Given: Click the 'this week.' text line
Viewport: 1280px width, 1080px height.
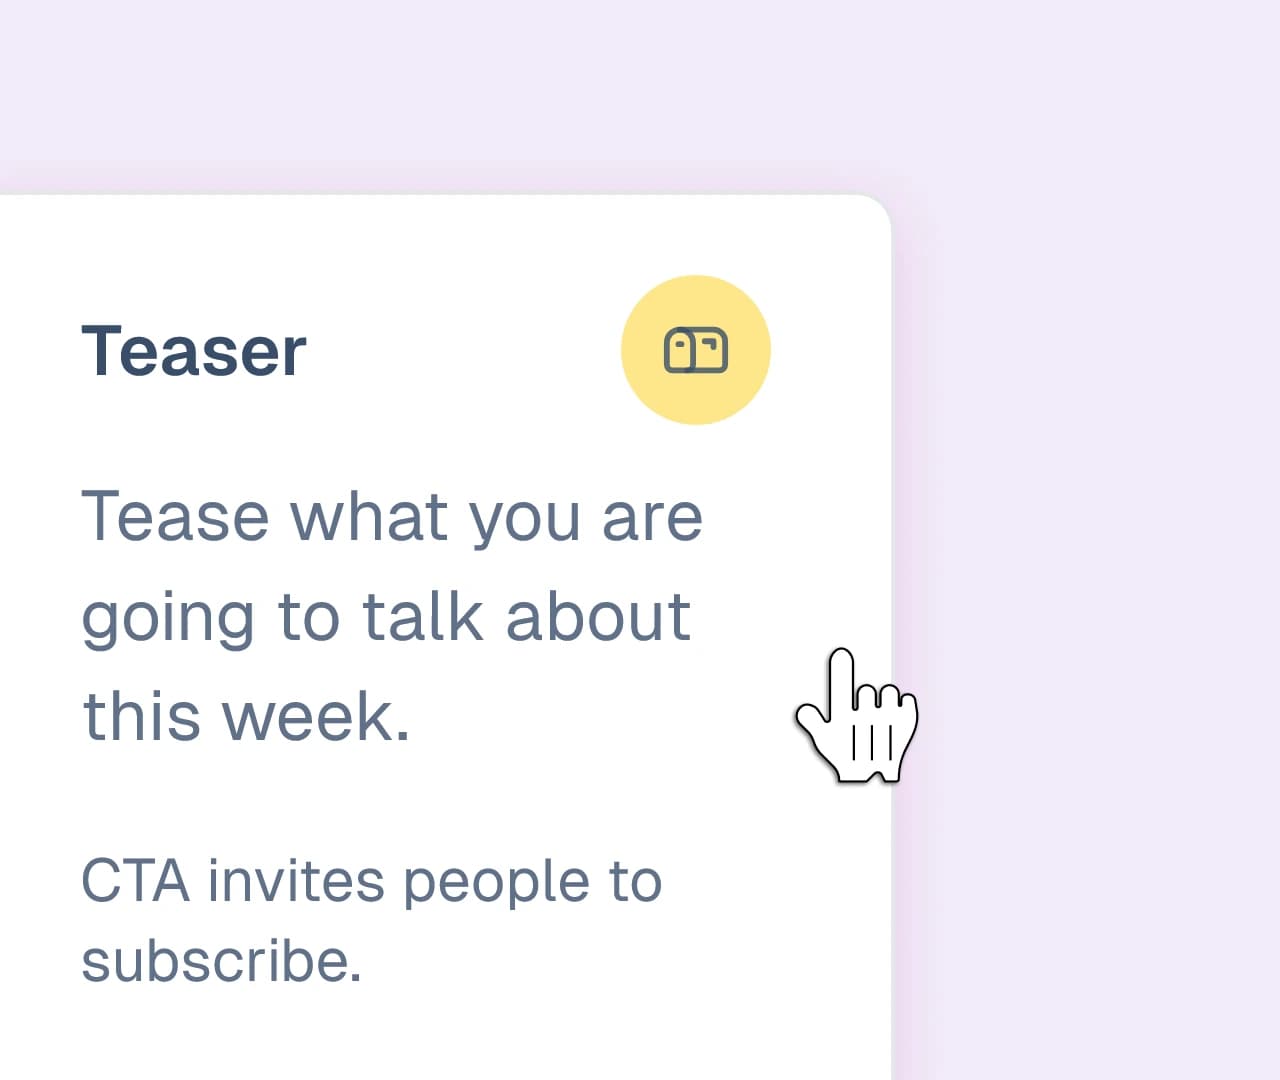Looking at the screenshot, I should tap(246, 717).
